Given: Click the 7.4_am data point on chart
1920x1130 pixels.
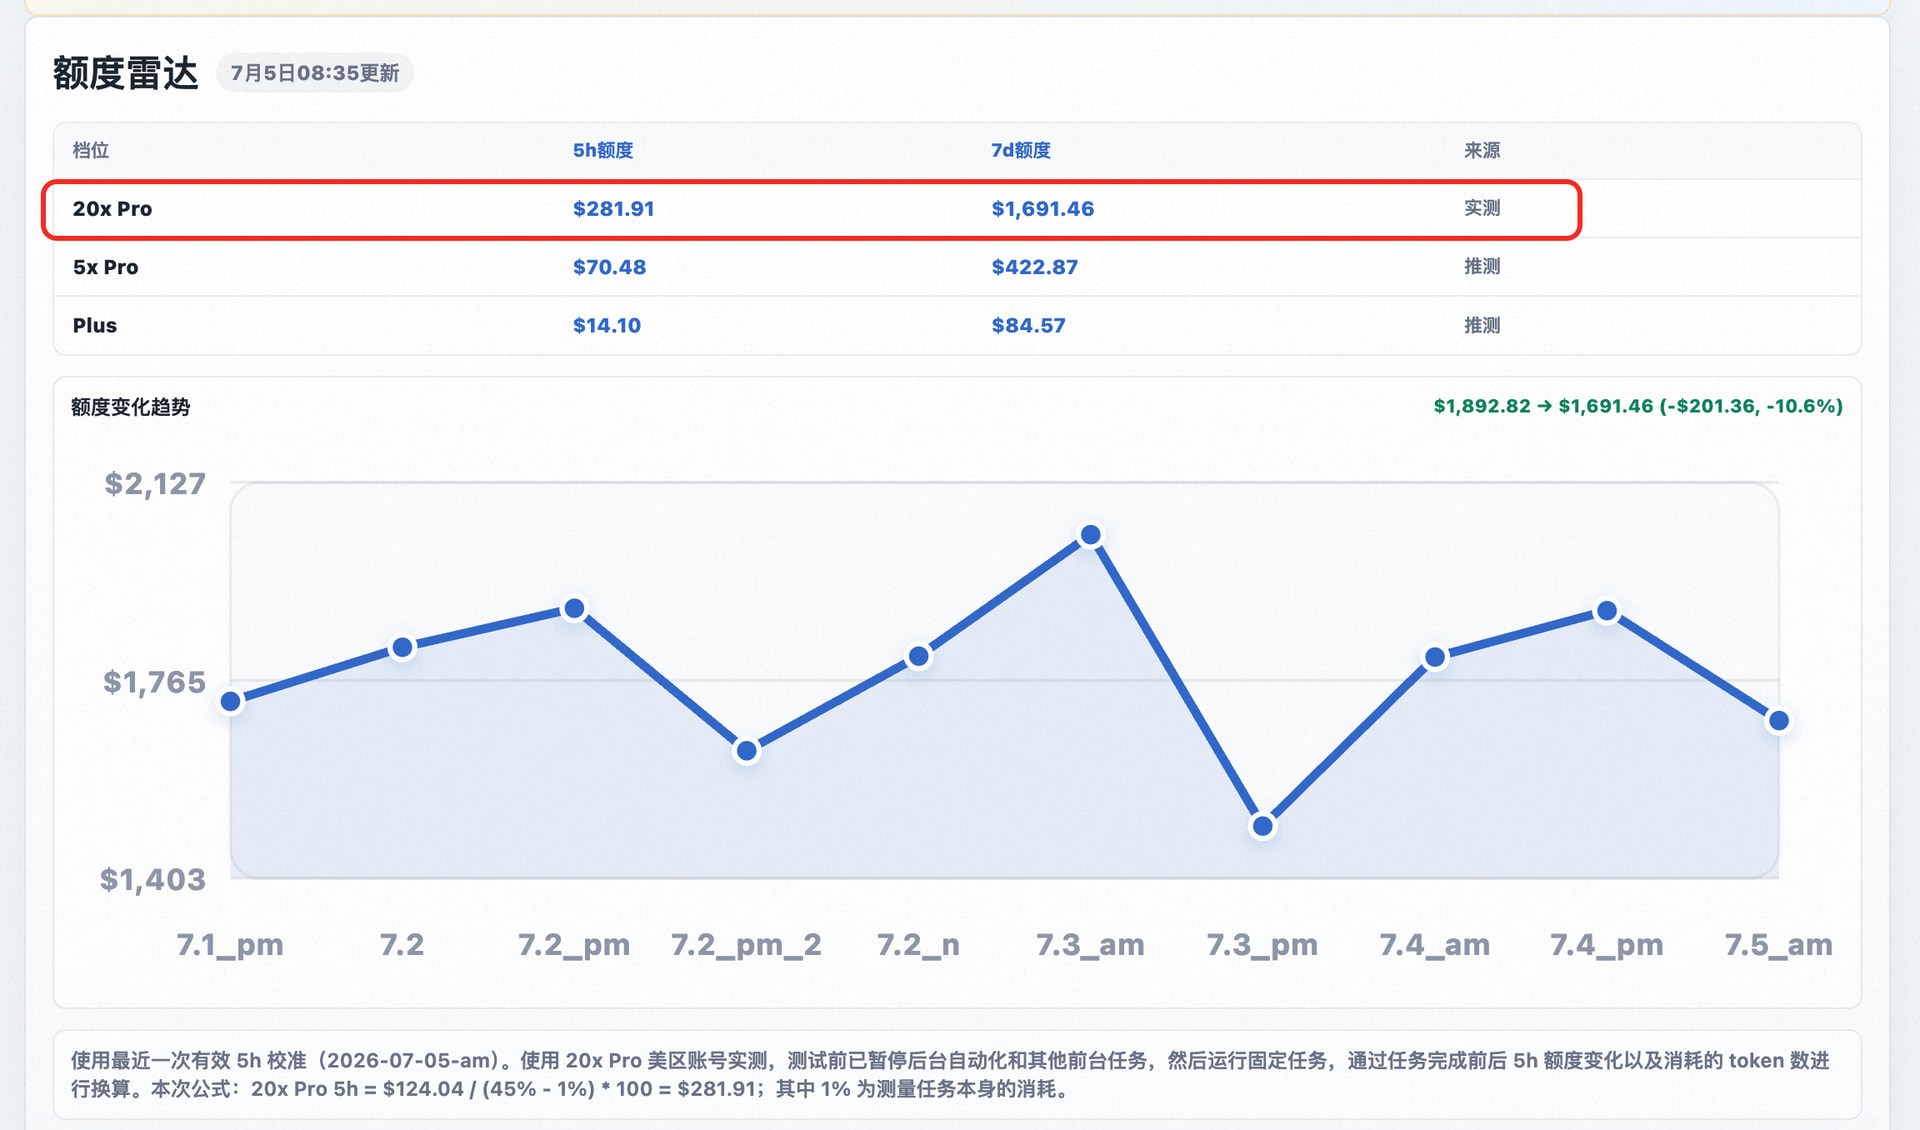Looking at the screenshot, I should pyautogui.click(x=1435, y=658).
